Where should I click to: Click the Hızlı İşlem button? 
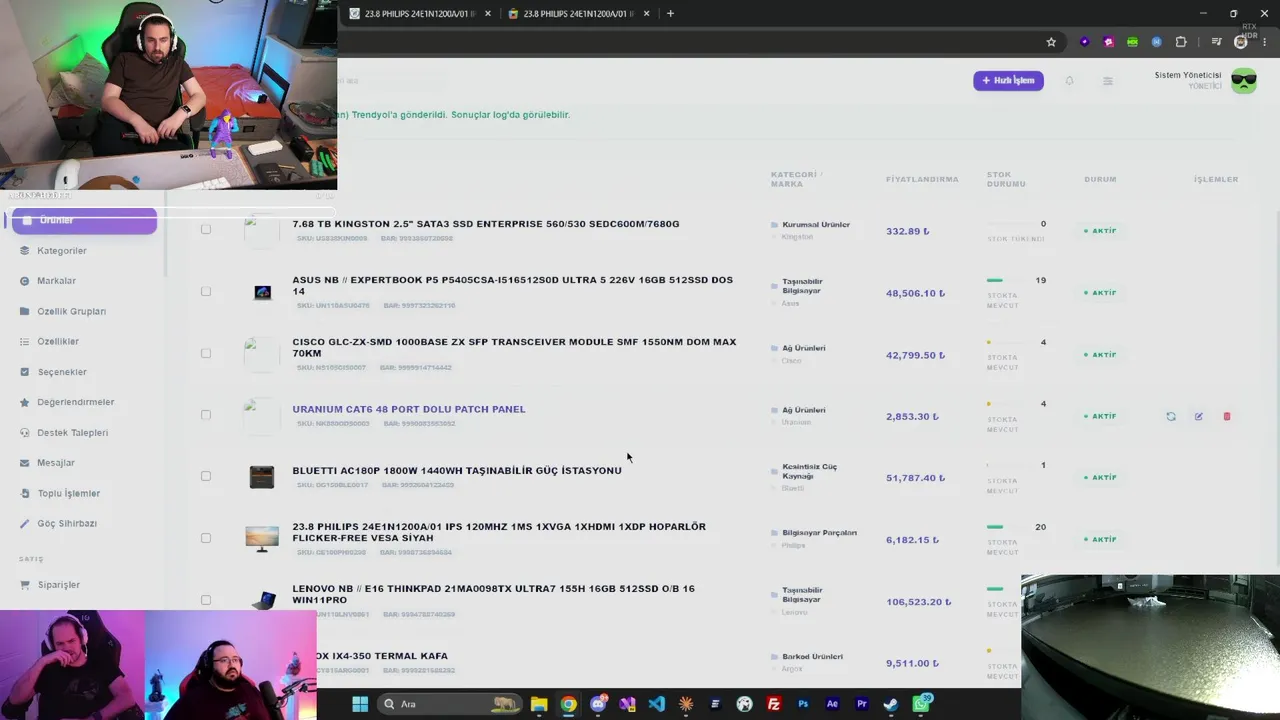pyautogui.click(x=1008, y=81)
